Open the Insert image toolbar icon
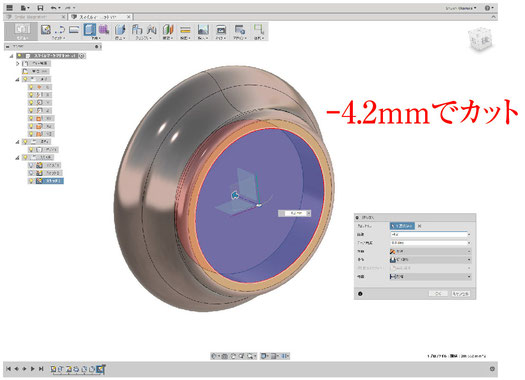525x380 pixels. tap(203, 30)
